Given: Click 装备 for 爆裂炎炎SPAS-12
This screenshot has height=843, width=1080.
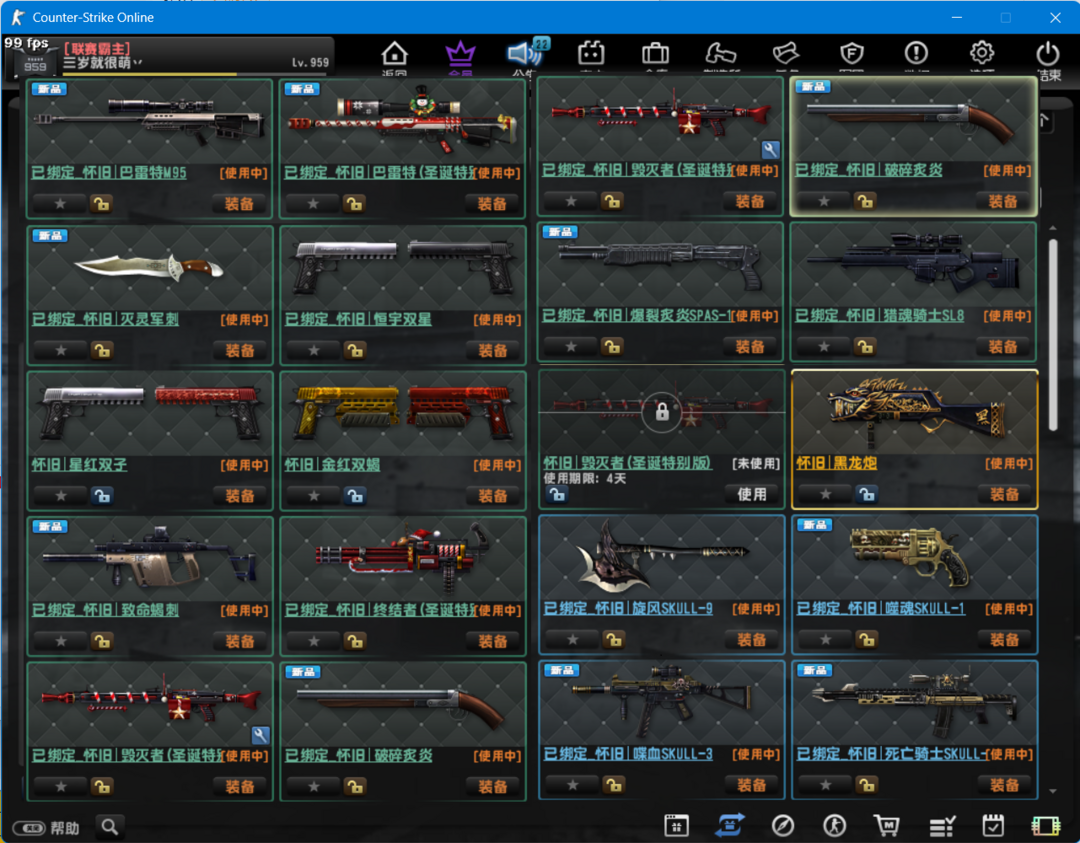Looking at the screenshot, I should click(x=750, y=346).
